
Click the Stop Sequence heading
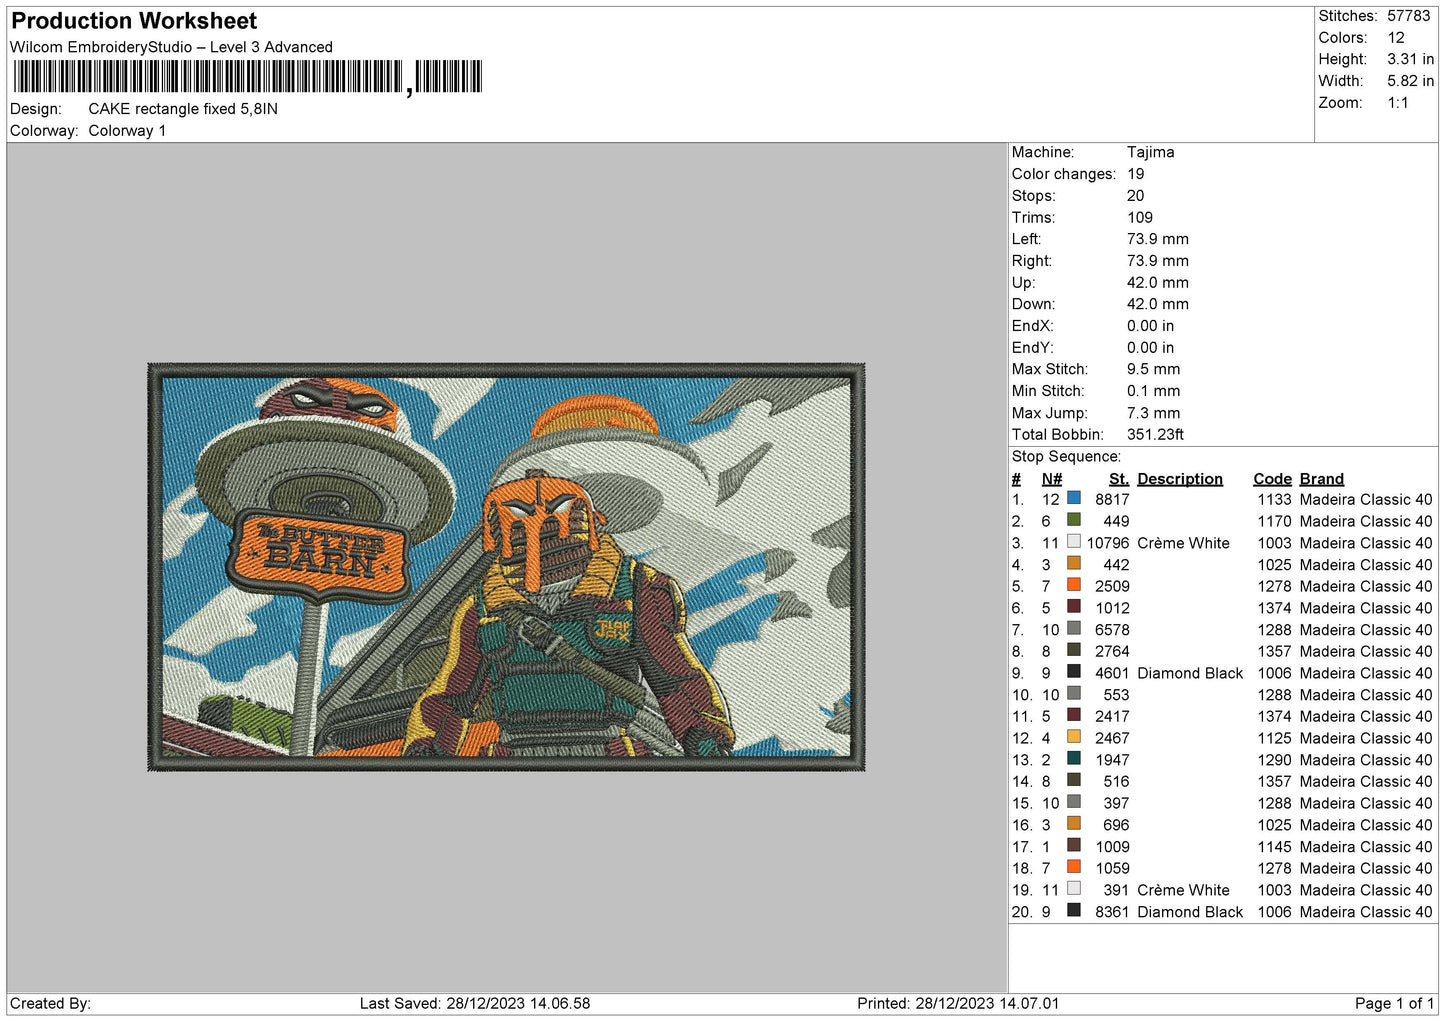(x=1067, y=457)
